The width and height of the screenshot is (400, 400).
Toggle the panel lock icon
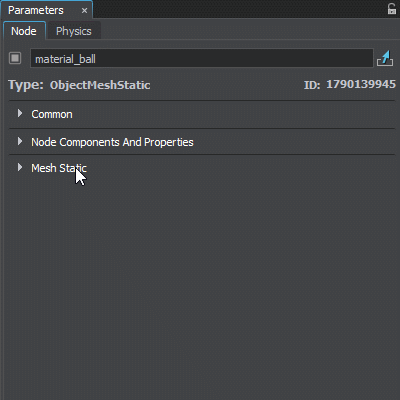pos(392,9)
